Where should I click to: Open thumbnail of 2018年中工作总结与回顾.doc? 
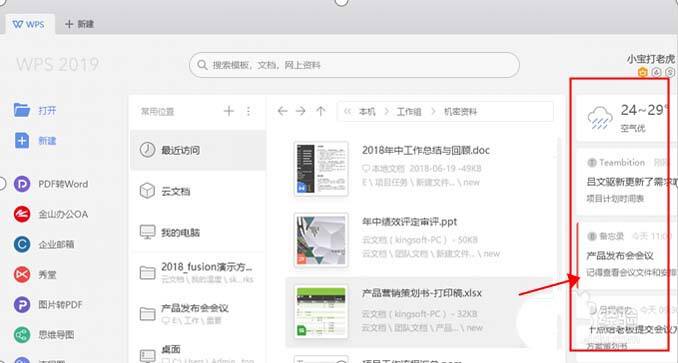[x=321, y=169]
